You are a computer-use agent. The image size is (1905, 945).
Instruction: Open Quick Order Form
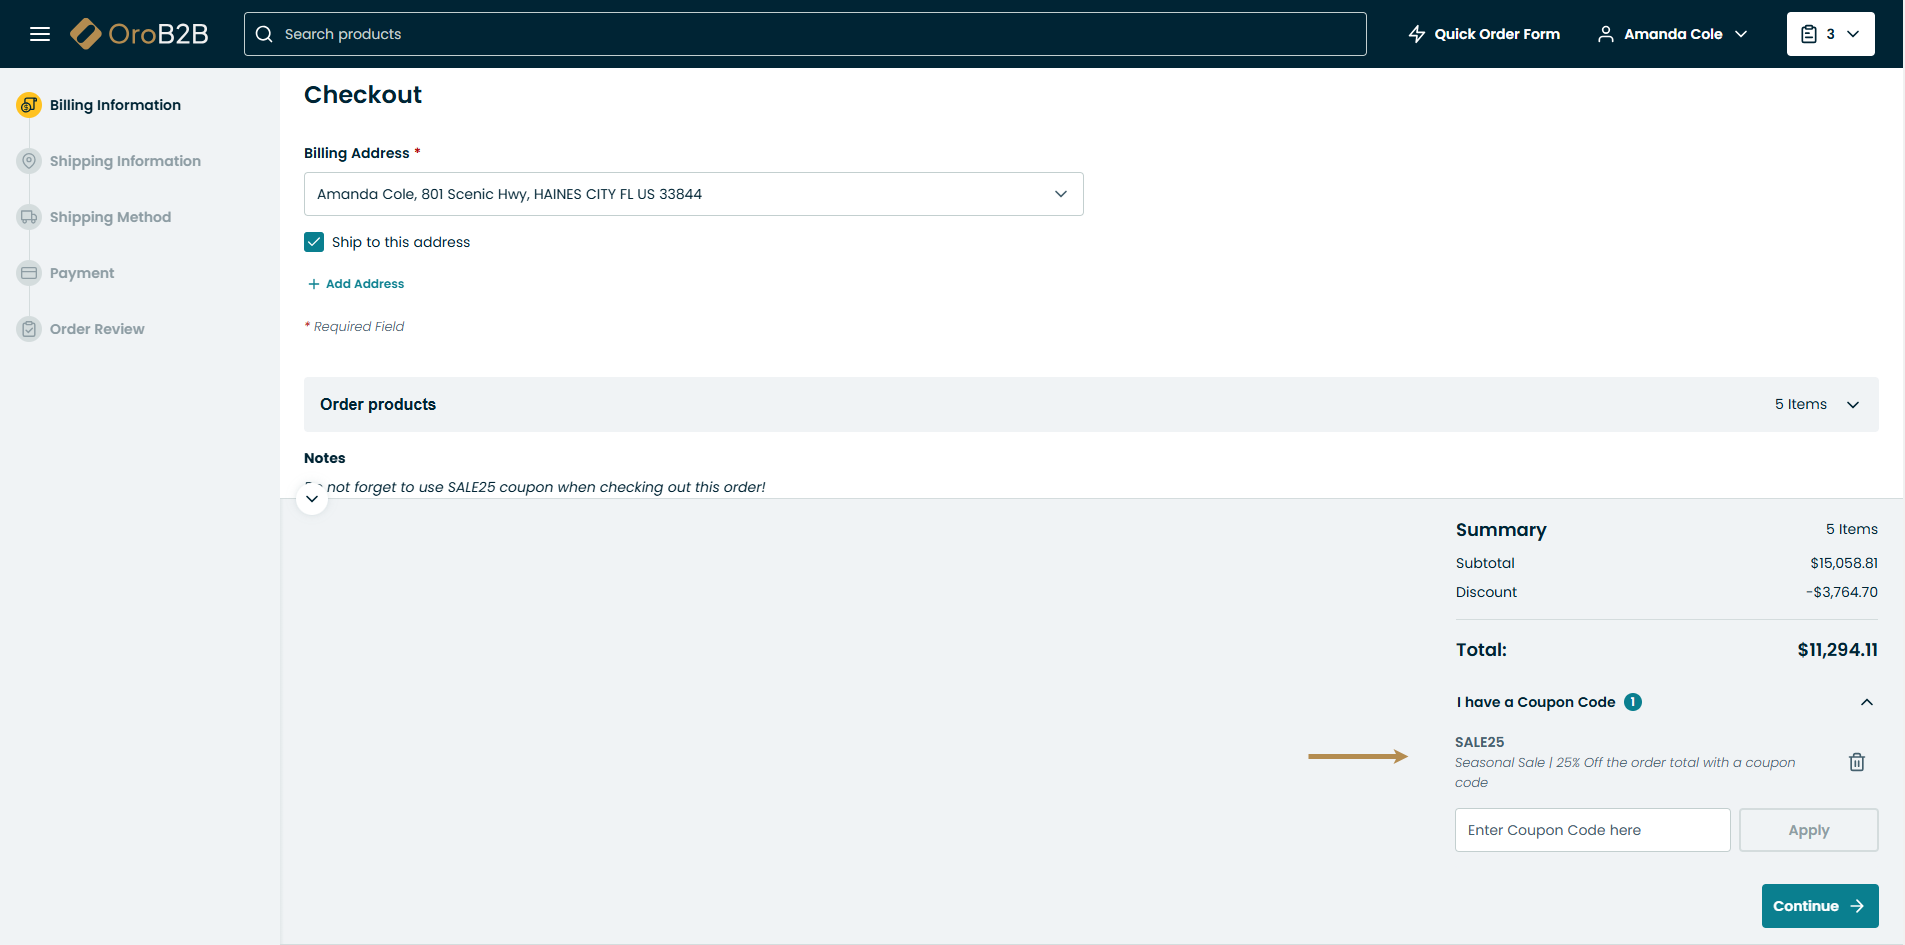tap(1484, 34)
